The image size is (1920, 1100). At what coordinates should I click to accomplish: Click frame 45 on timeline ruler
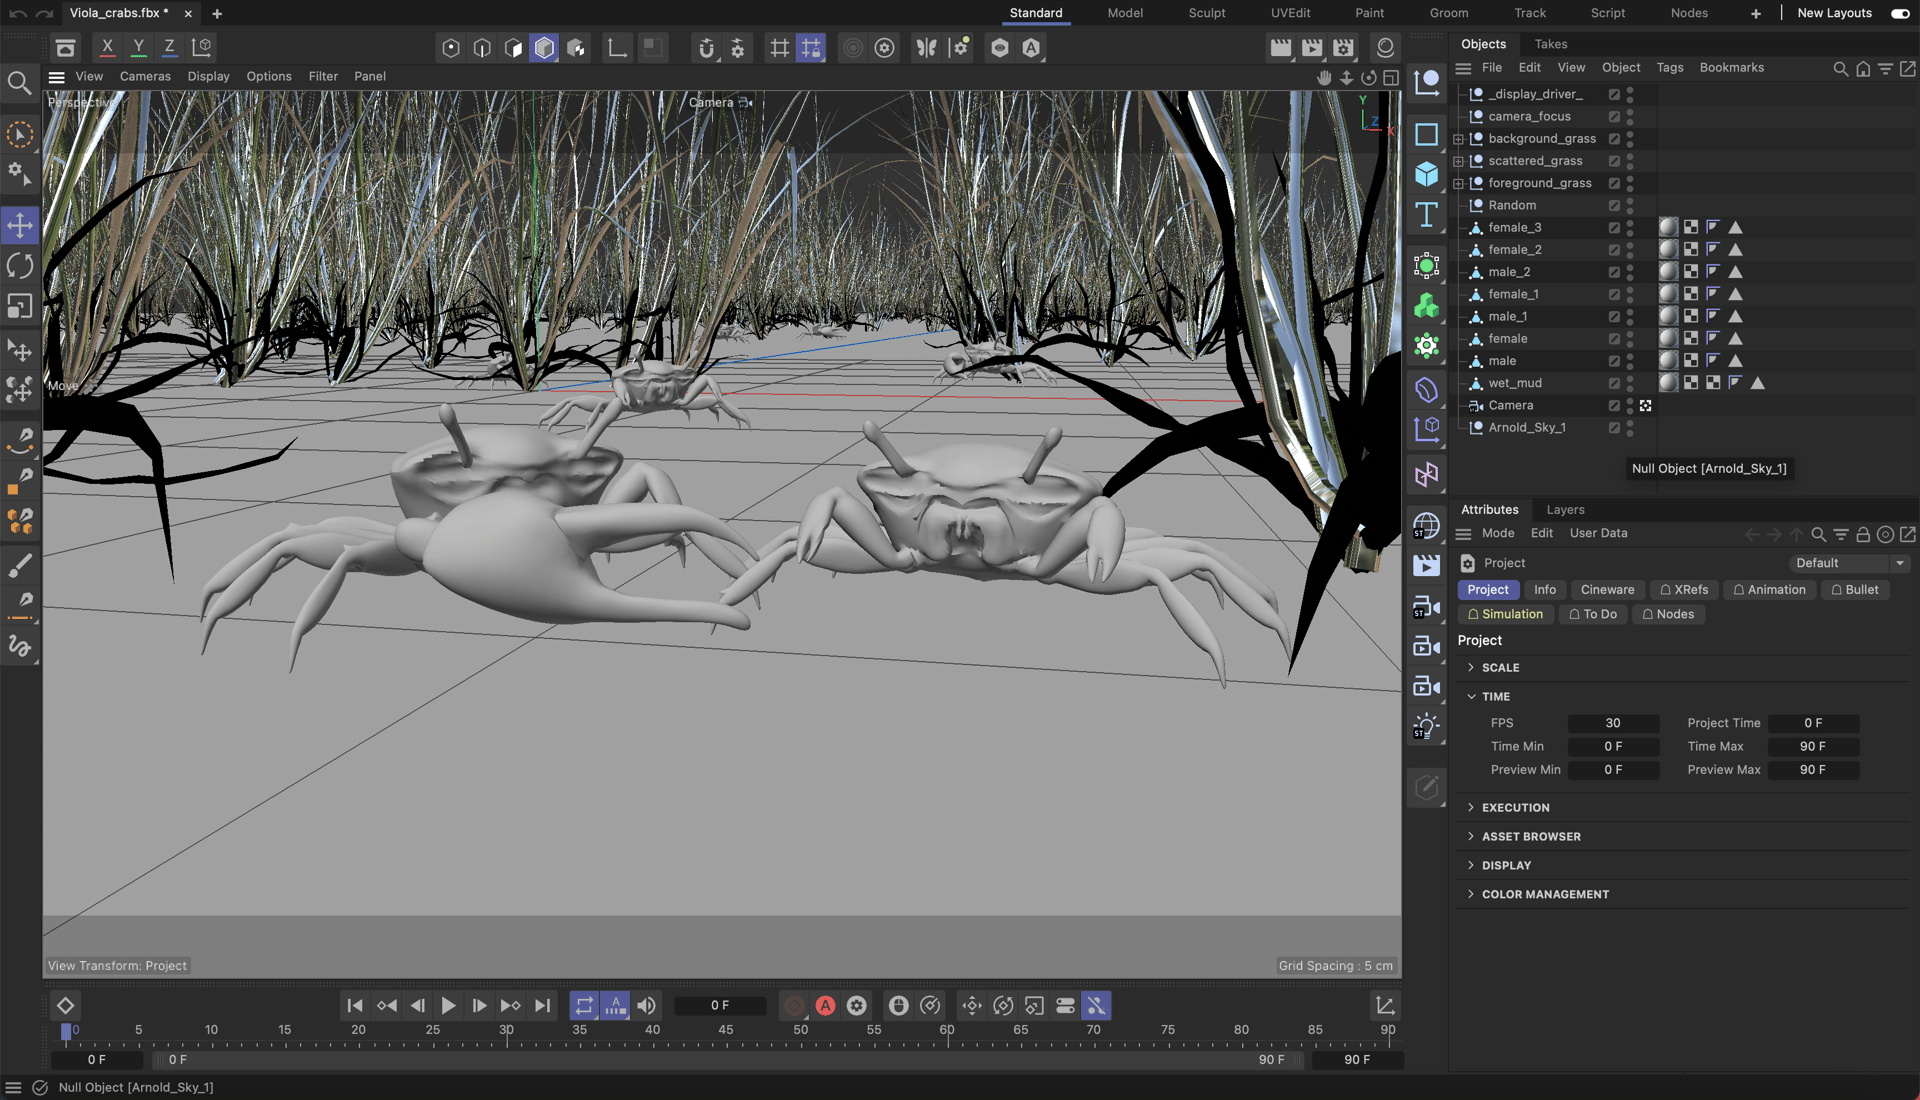[x=726, y=1031]
